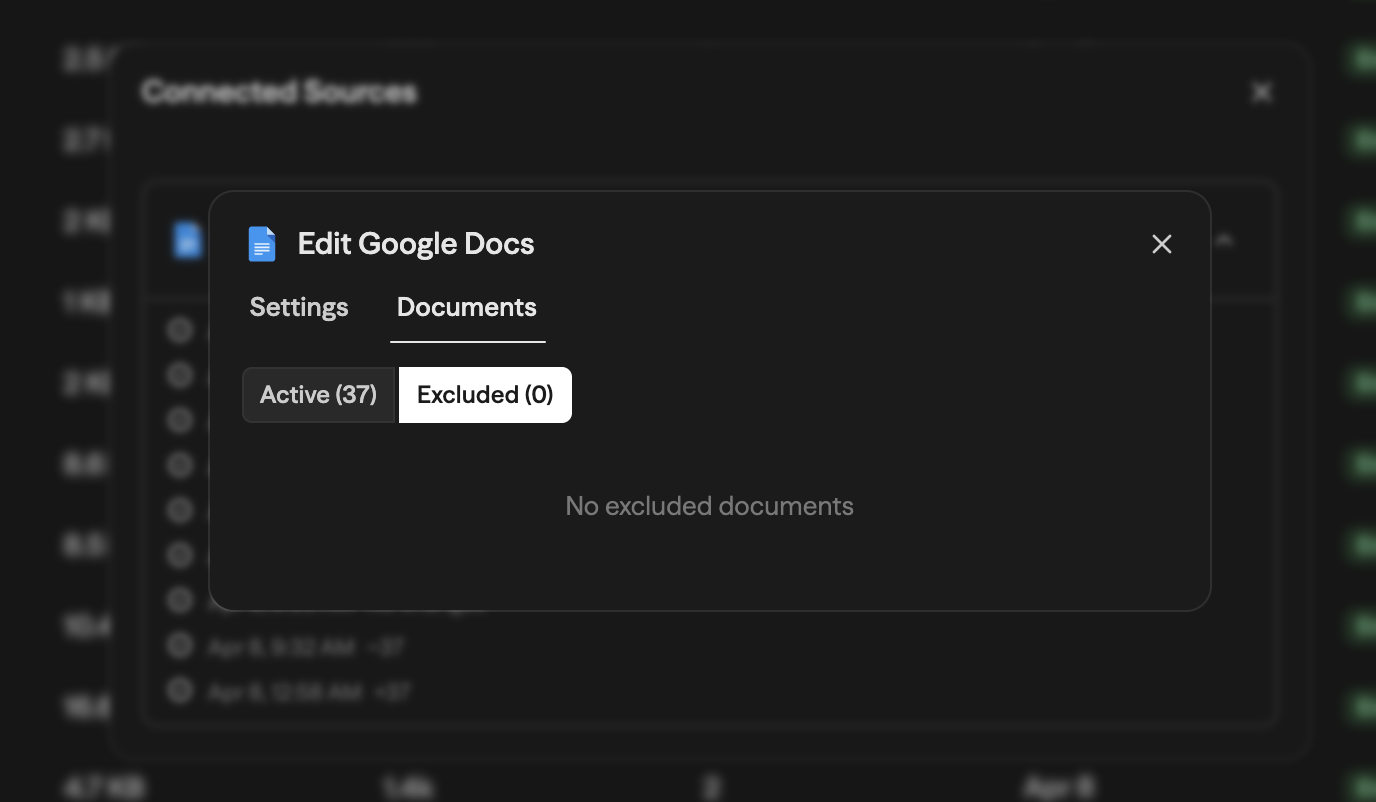Click the "No excluded documents" message
This screenshot has width=1376, height=802.
pyautogui.click(x=709, y=506)
